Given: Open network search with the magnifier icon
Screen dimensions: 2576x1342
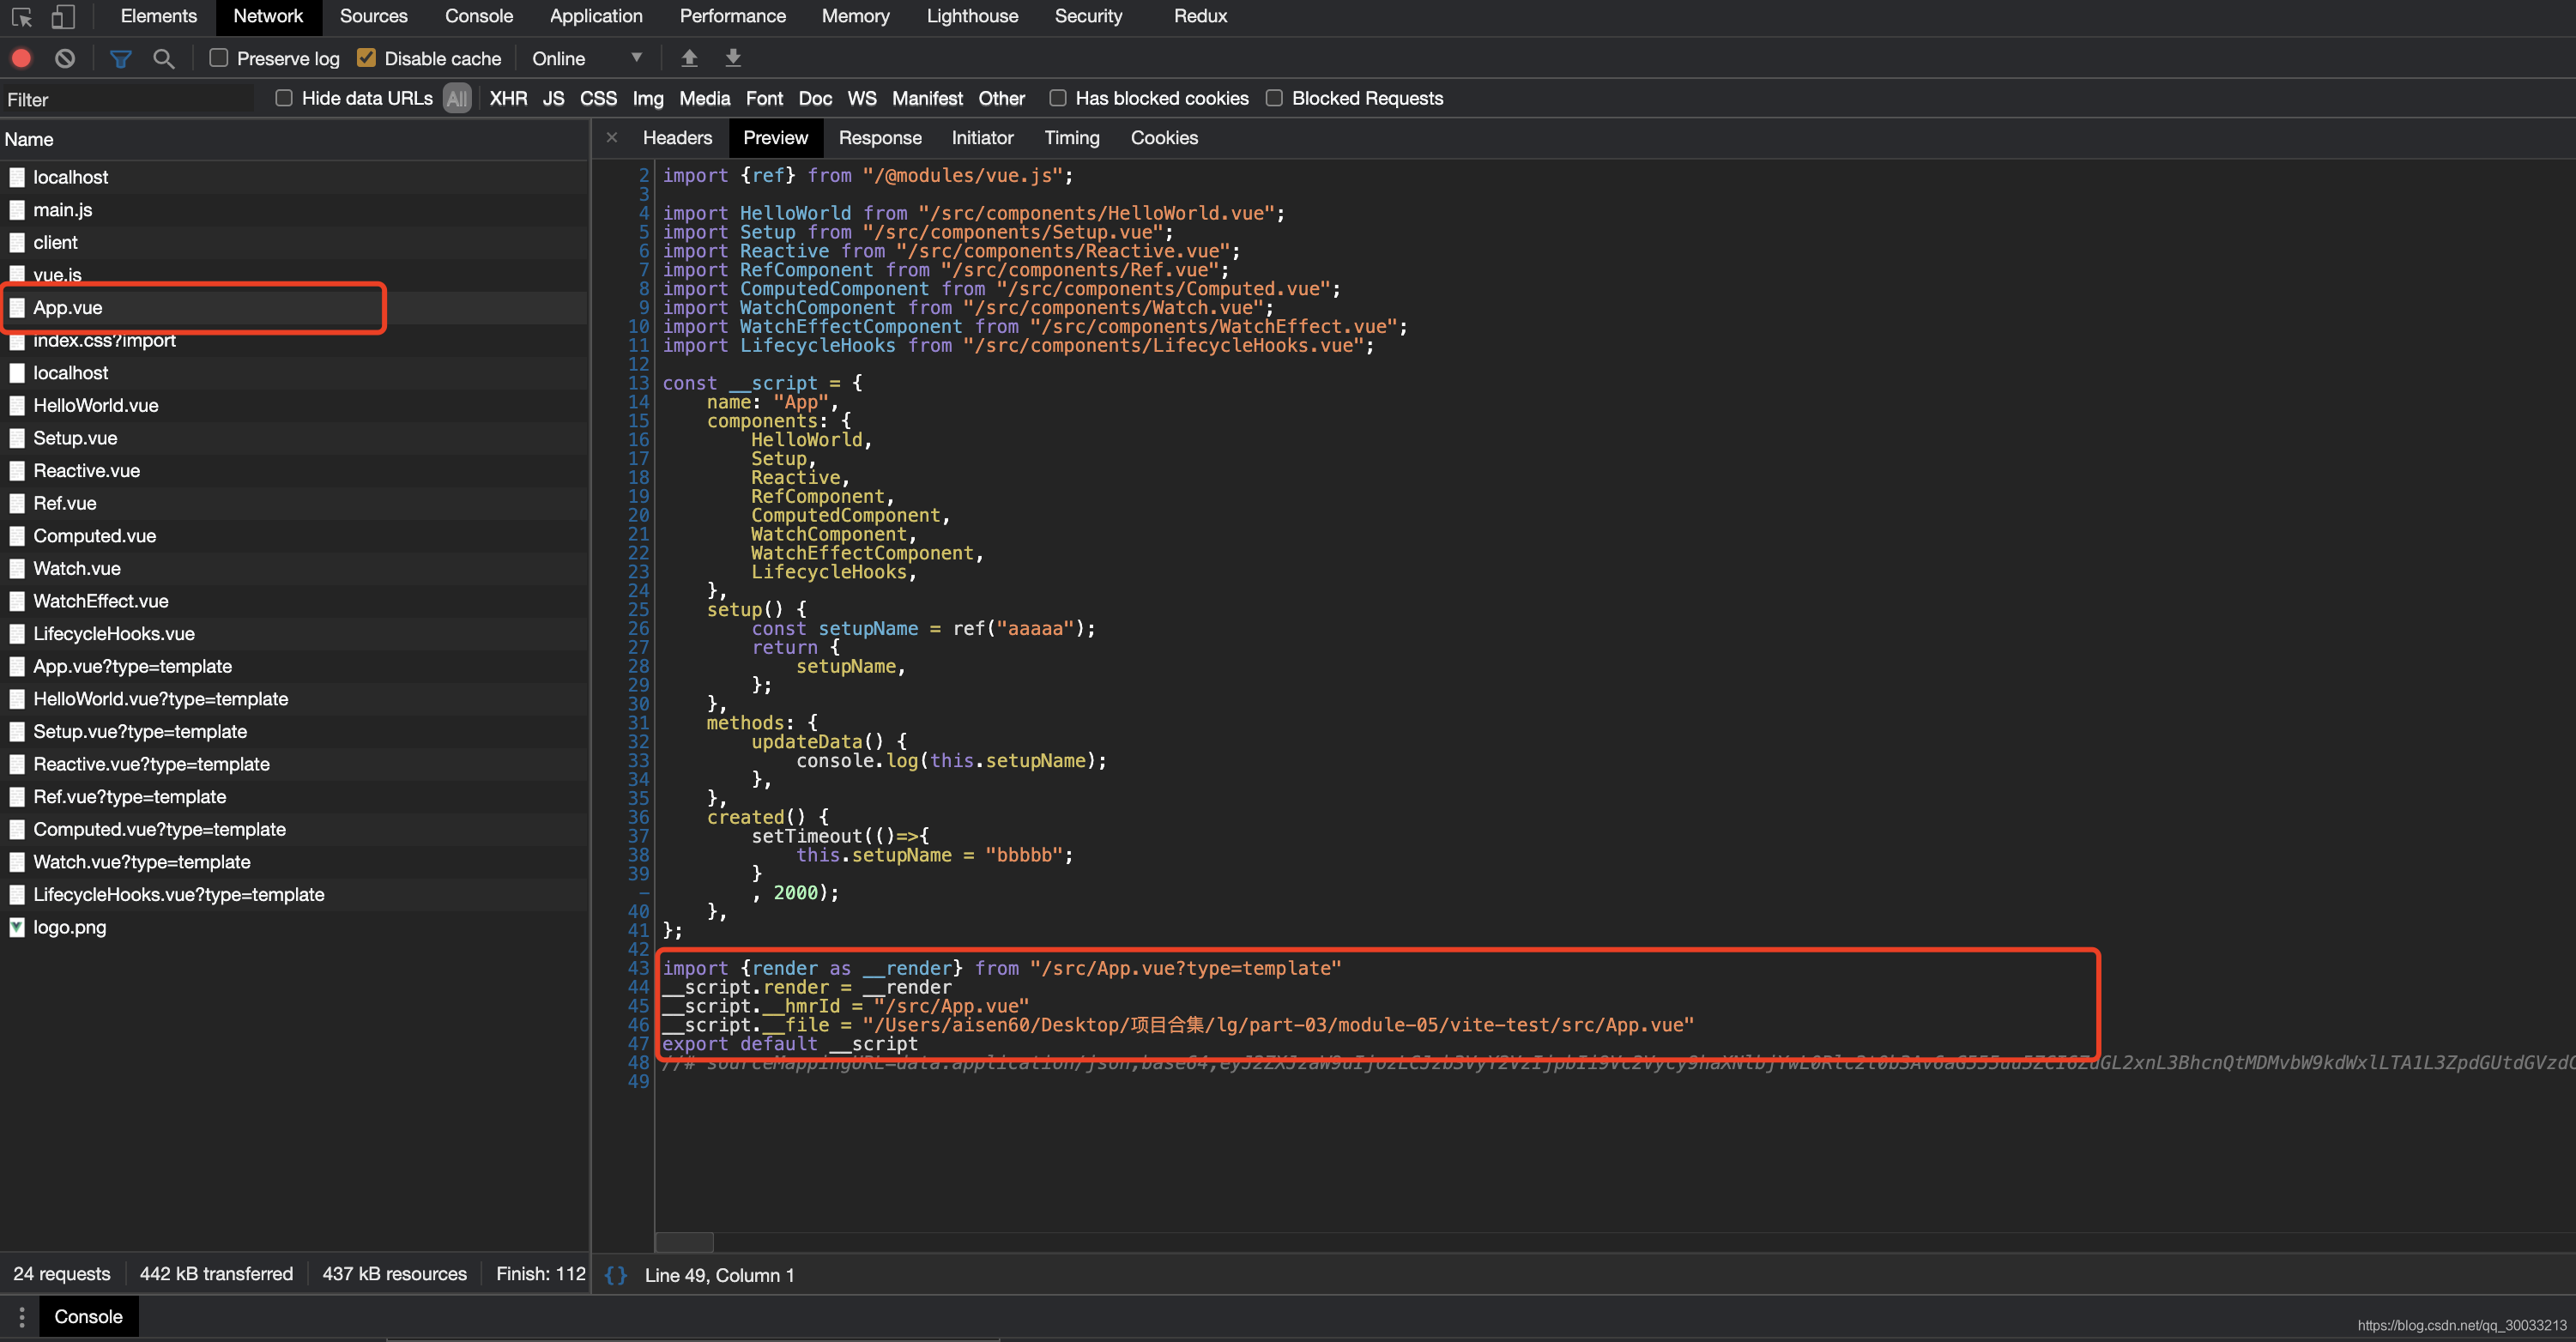Looking at the screenshot, I should [164, 58].
